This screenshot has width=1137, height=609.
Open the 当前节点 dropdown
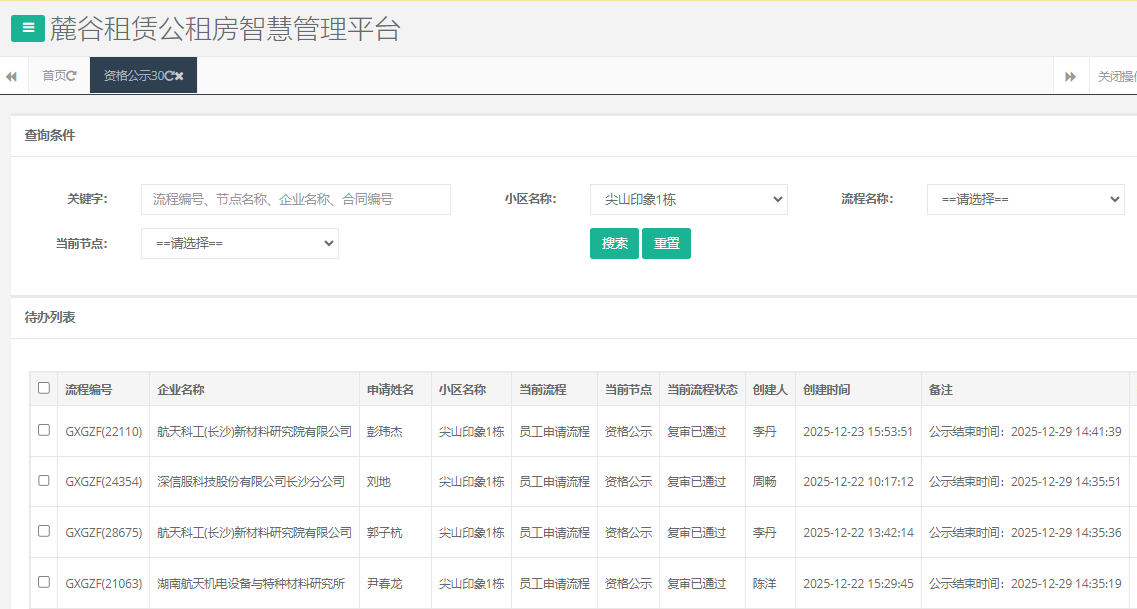click(x=239, y=243)
